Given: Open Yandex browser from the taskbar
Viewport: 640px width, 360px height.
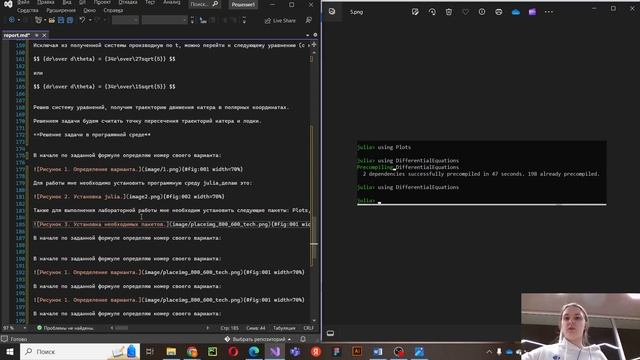Looking at the screenshot, I should tap(316, 351).
